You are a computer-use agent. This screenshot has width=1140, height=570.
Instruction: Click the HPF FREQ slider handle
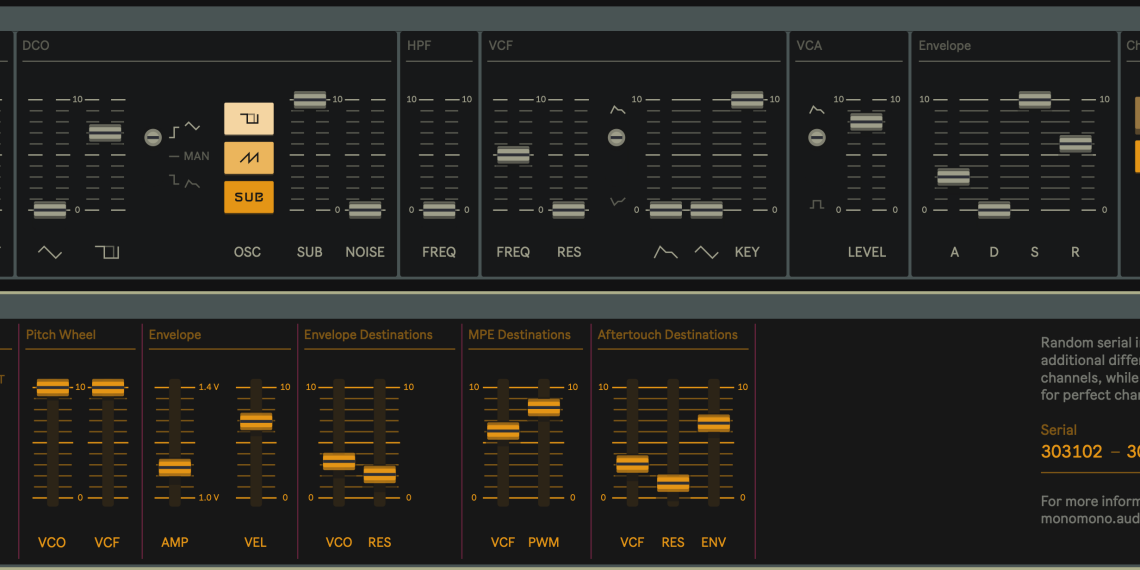tap(439, 210)
